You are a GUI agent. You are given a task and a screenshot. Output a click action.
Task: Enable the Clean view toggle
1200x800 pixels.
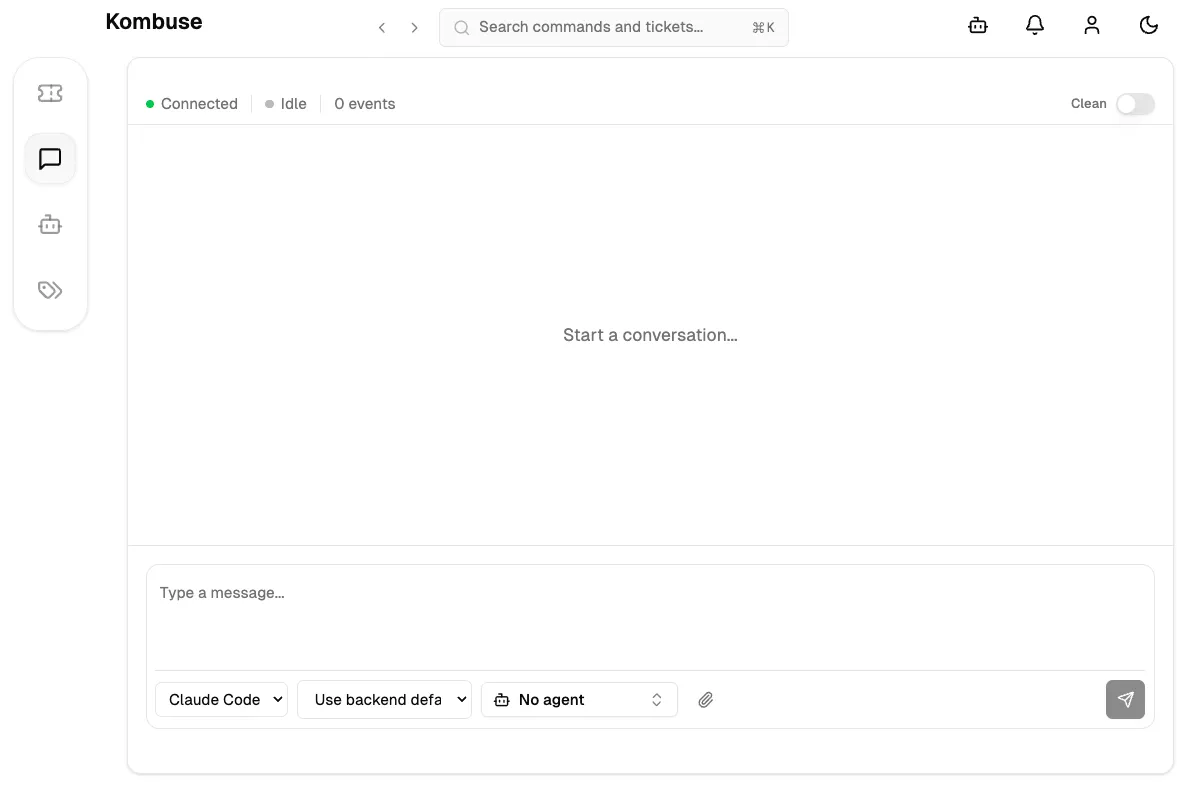pos(1135,104)
